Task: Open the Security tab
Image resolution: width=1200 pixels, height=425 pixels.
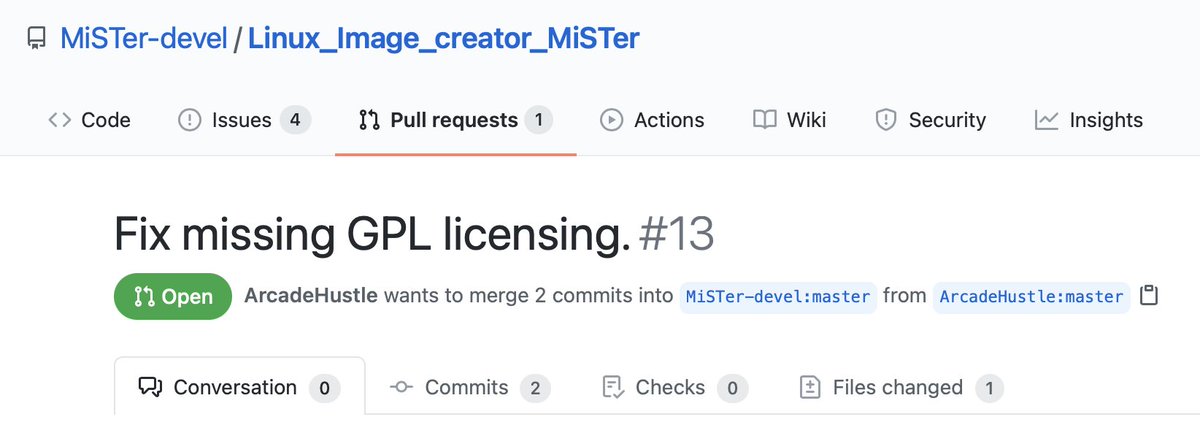Action: pyautogui.click(x=930, y=120)
